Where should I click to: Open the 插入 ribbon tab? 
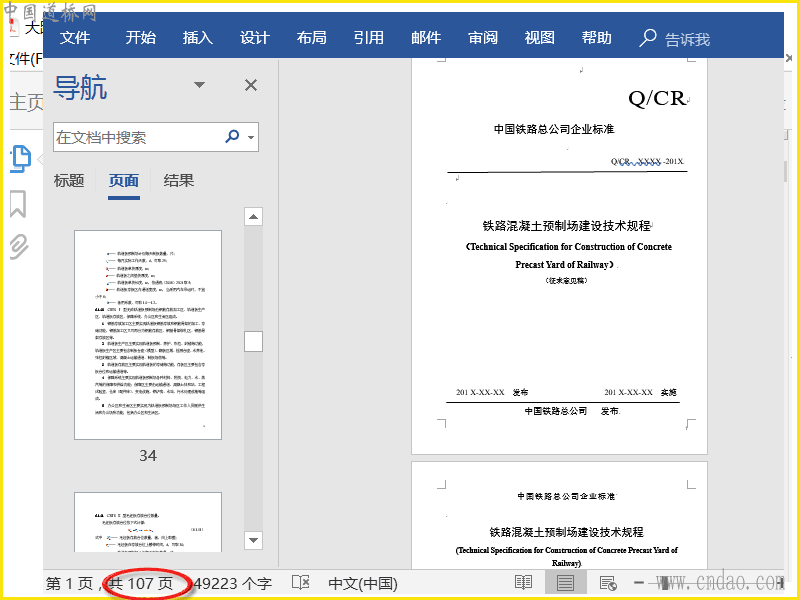[198, 38]
